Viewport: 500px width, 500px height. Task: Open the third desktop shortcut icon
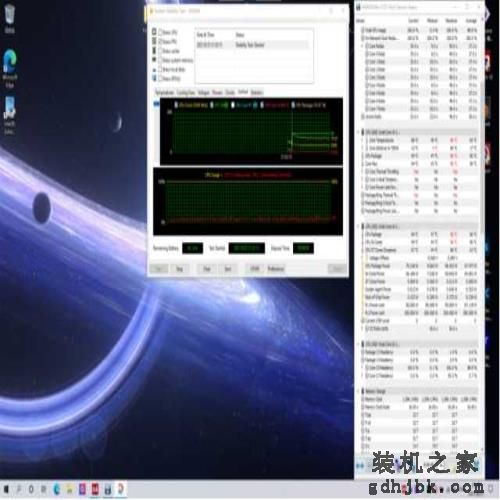click(10, 115)
